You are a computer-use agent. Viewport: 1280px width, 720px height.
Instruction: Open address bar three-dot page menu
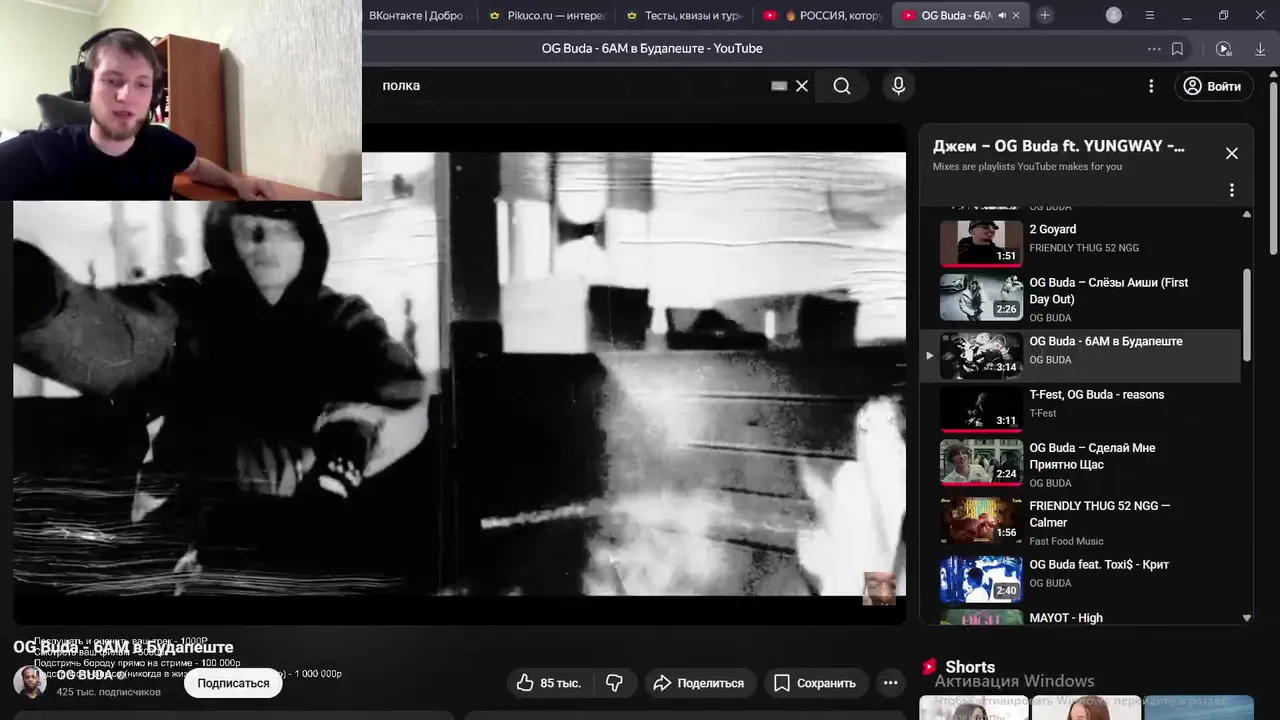click(1154, 48)
